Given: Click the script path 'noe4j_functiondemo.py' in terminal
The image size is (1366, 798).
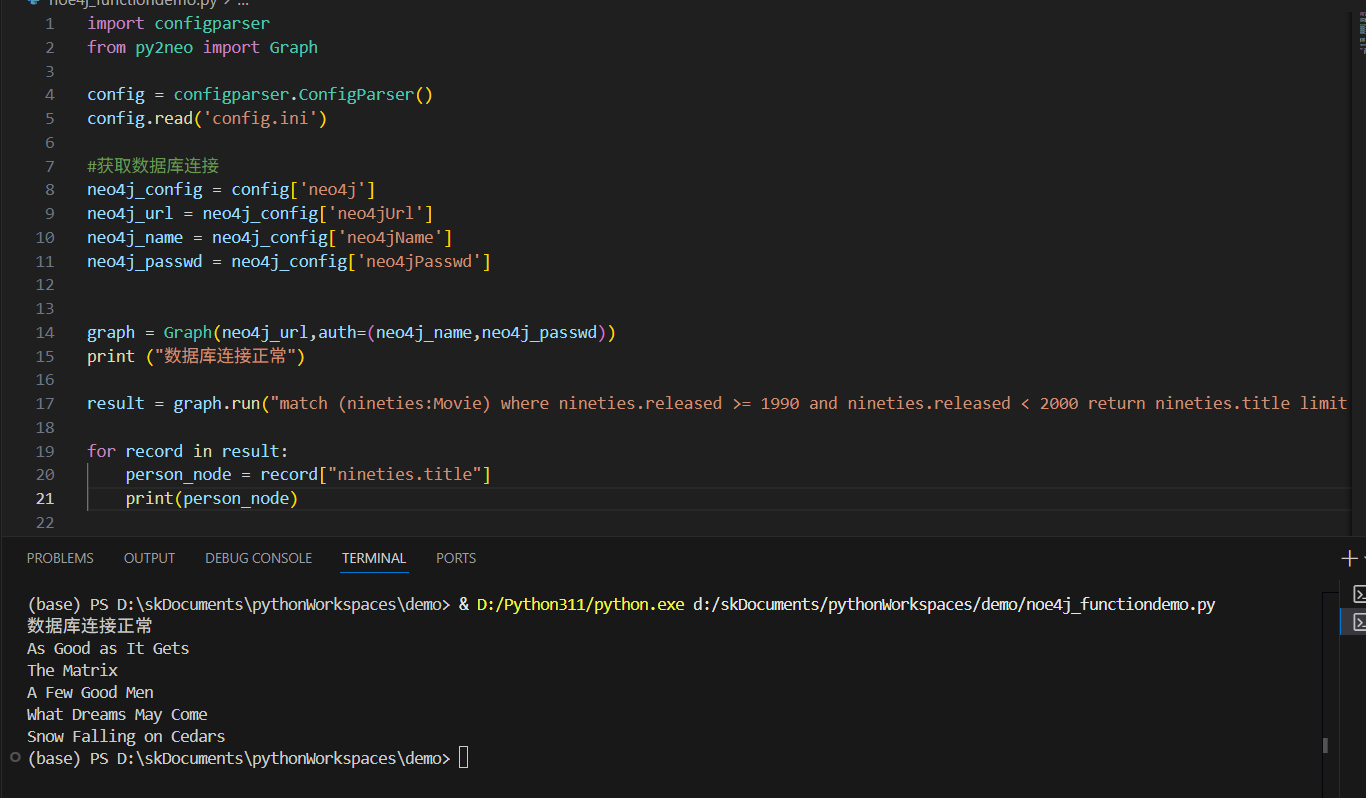Looking at the screenshot, I should tap(1120, 604).
